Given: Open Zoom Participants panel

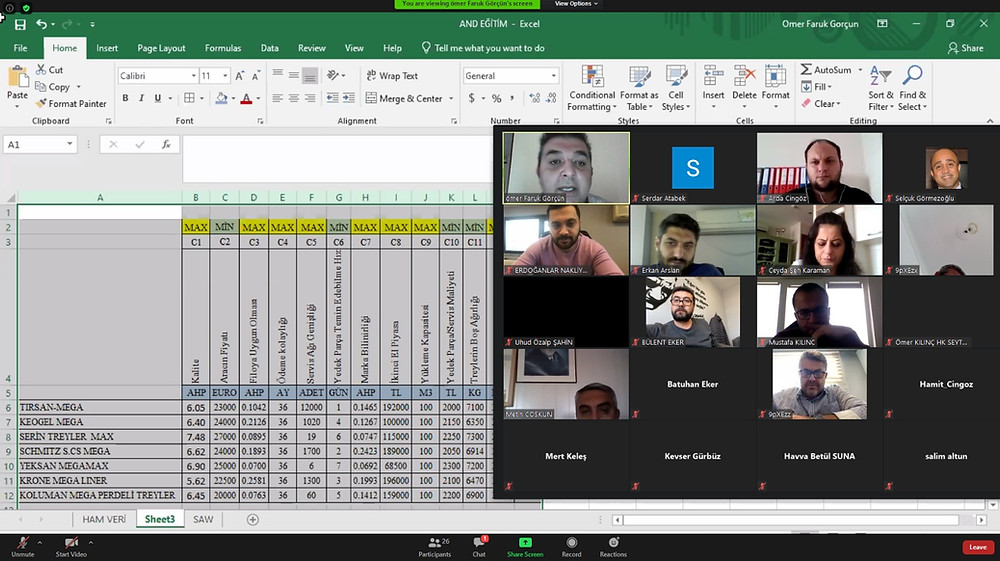Looking at the screenshot, I should click(x=435, y=546).
